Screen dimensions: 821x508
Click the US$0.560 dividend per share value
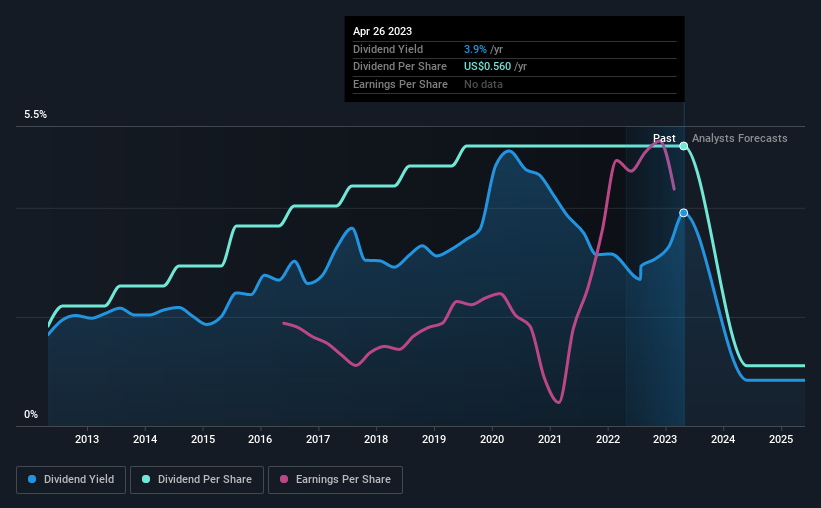pyautogui.click(x=487, y=67)
